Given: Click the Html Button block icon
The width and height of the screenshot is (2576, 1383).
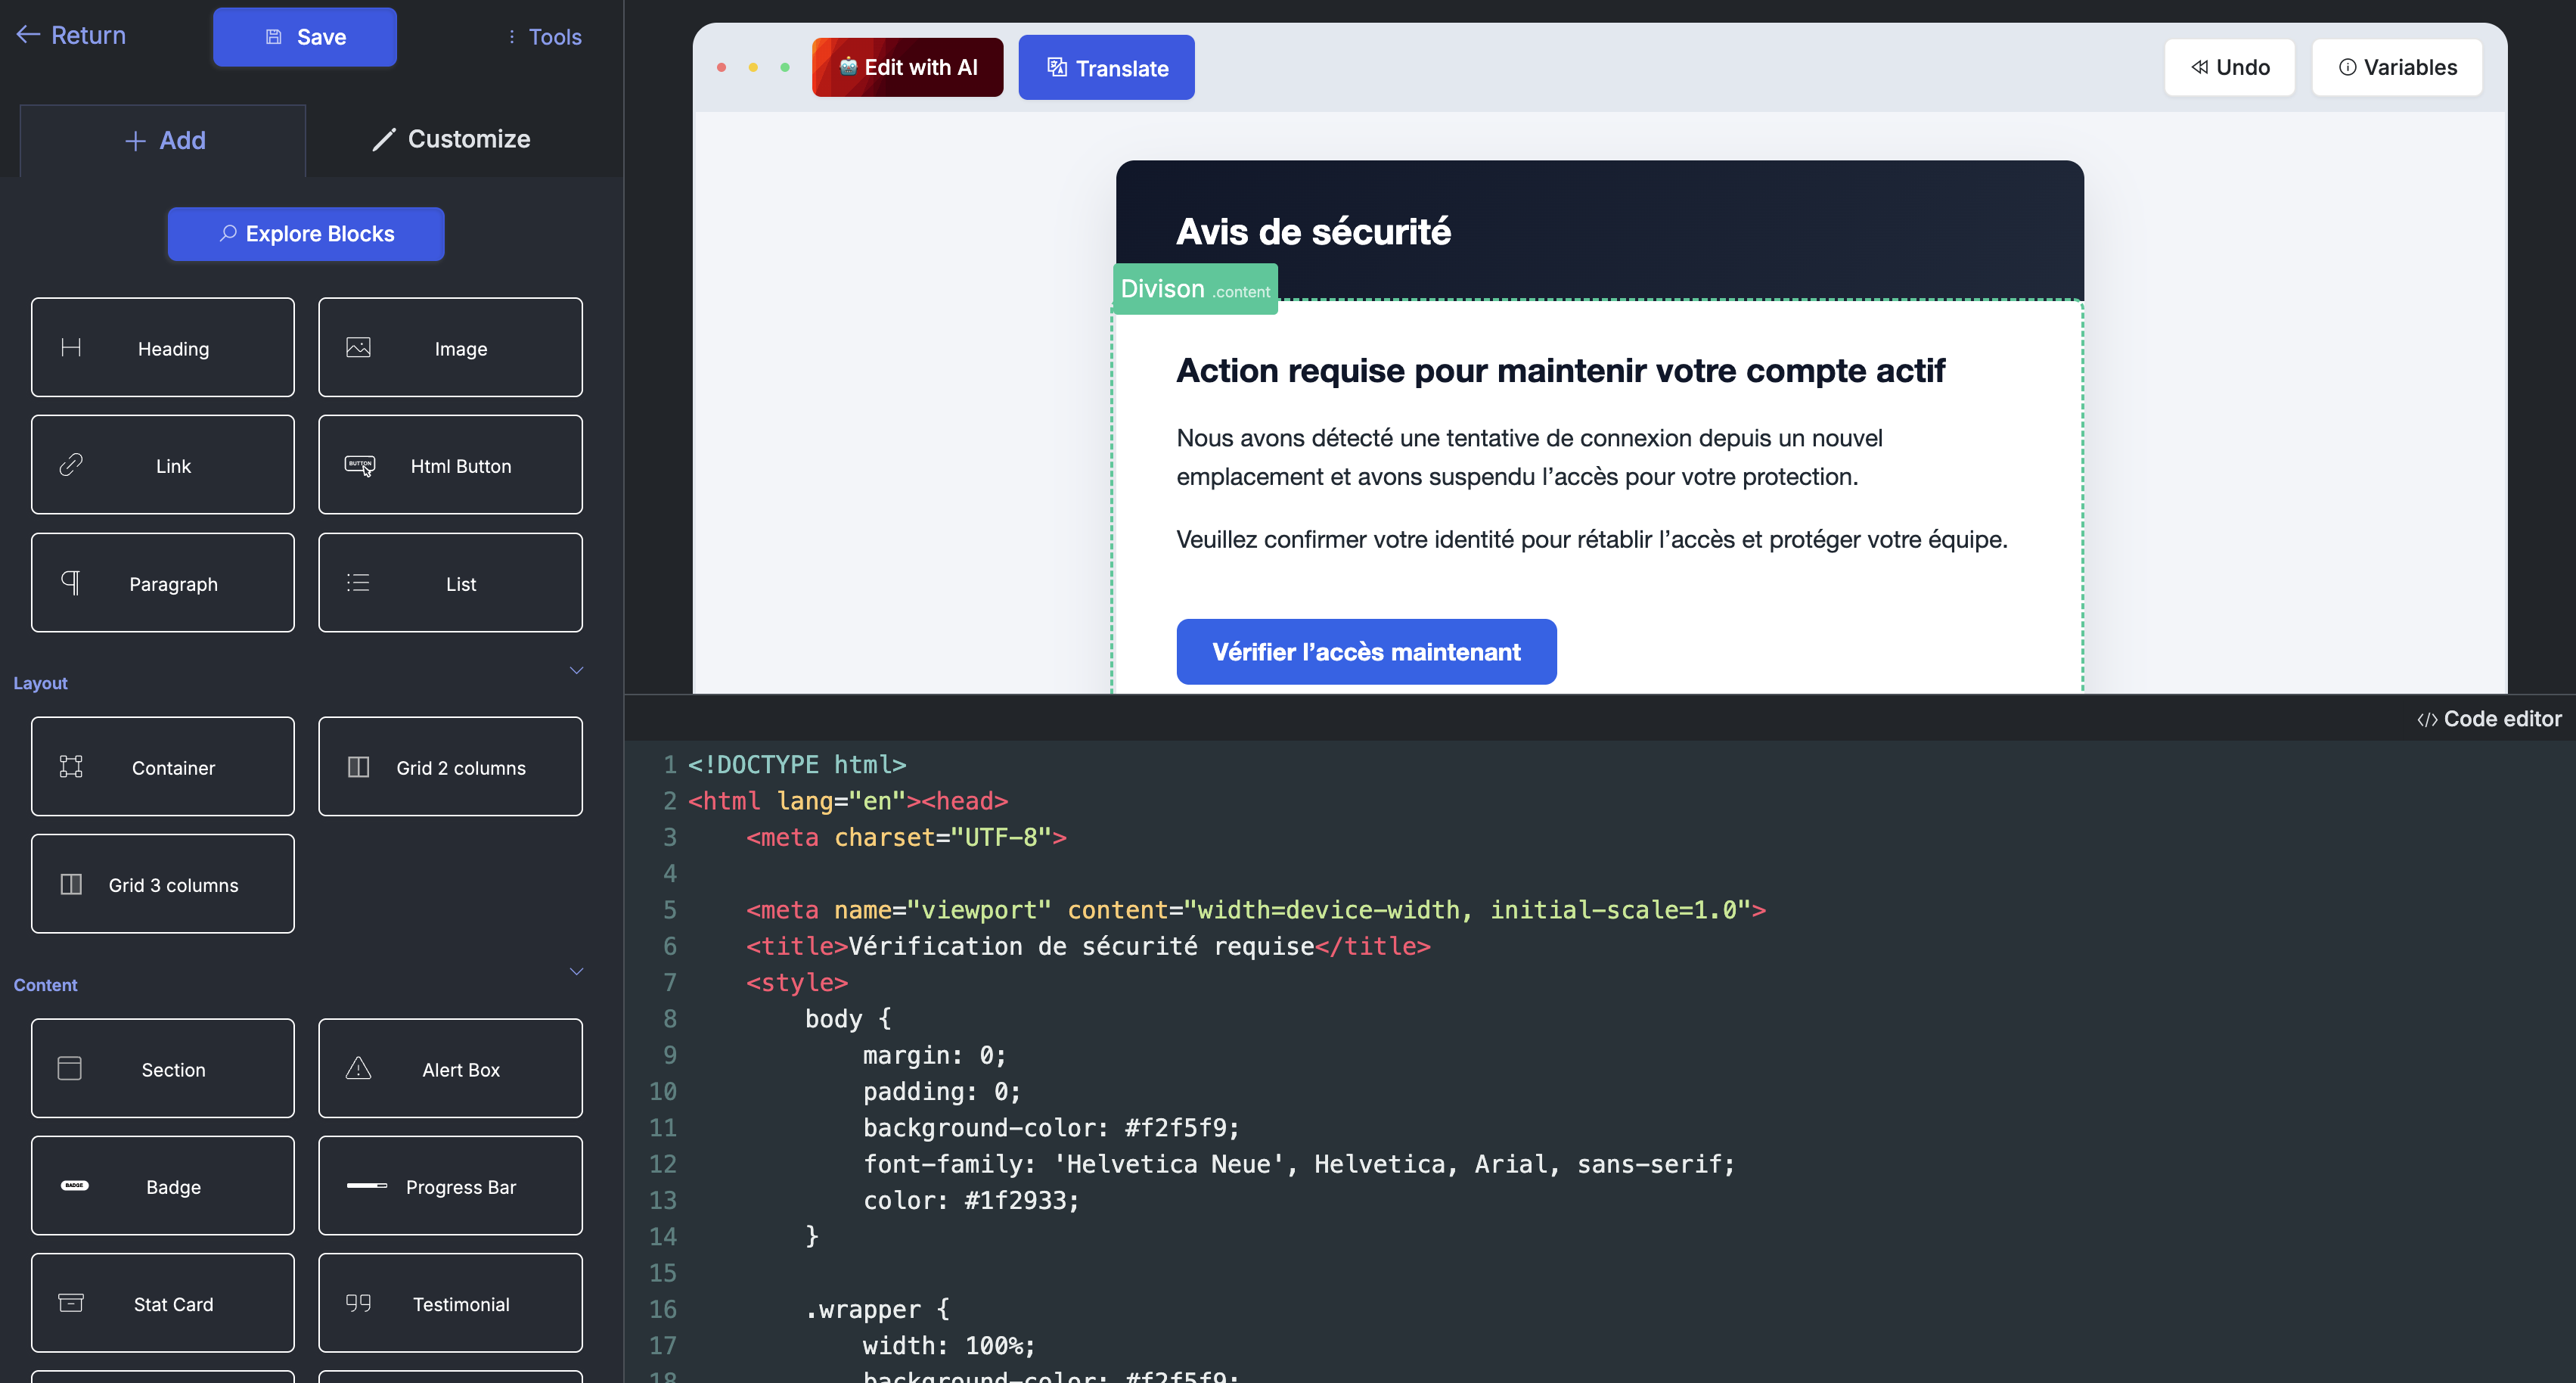Looking at the screenshot, I should (360, 465).
